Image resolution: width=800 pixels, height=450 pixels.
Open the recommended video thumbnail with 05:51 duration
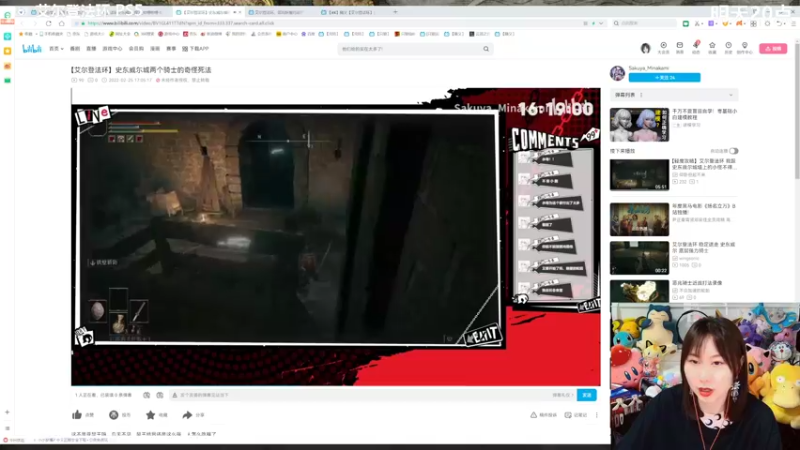pyautogui.click(x=639, y=174)
